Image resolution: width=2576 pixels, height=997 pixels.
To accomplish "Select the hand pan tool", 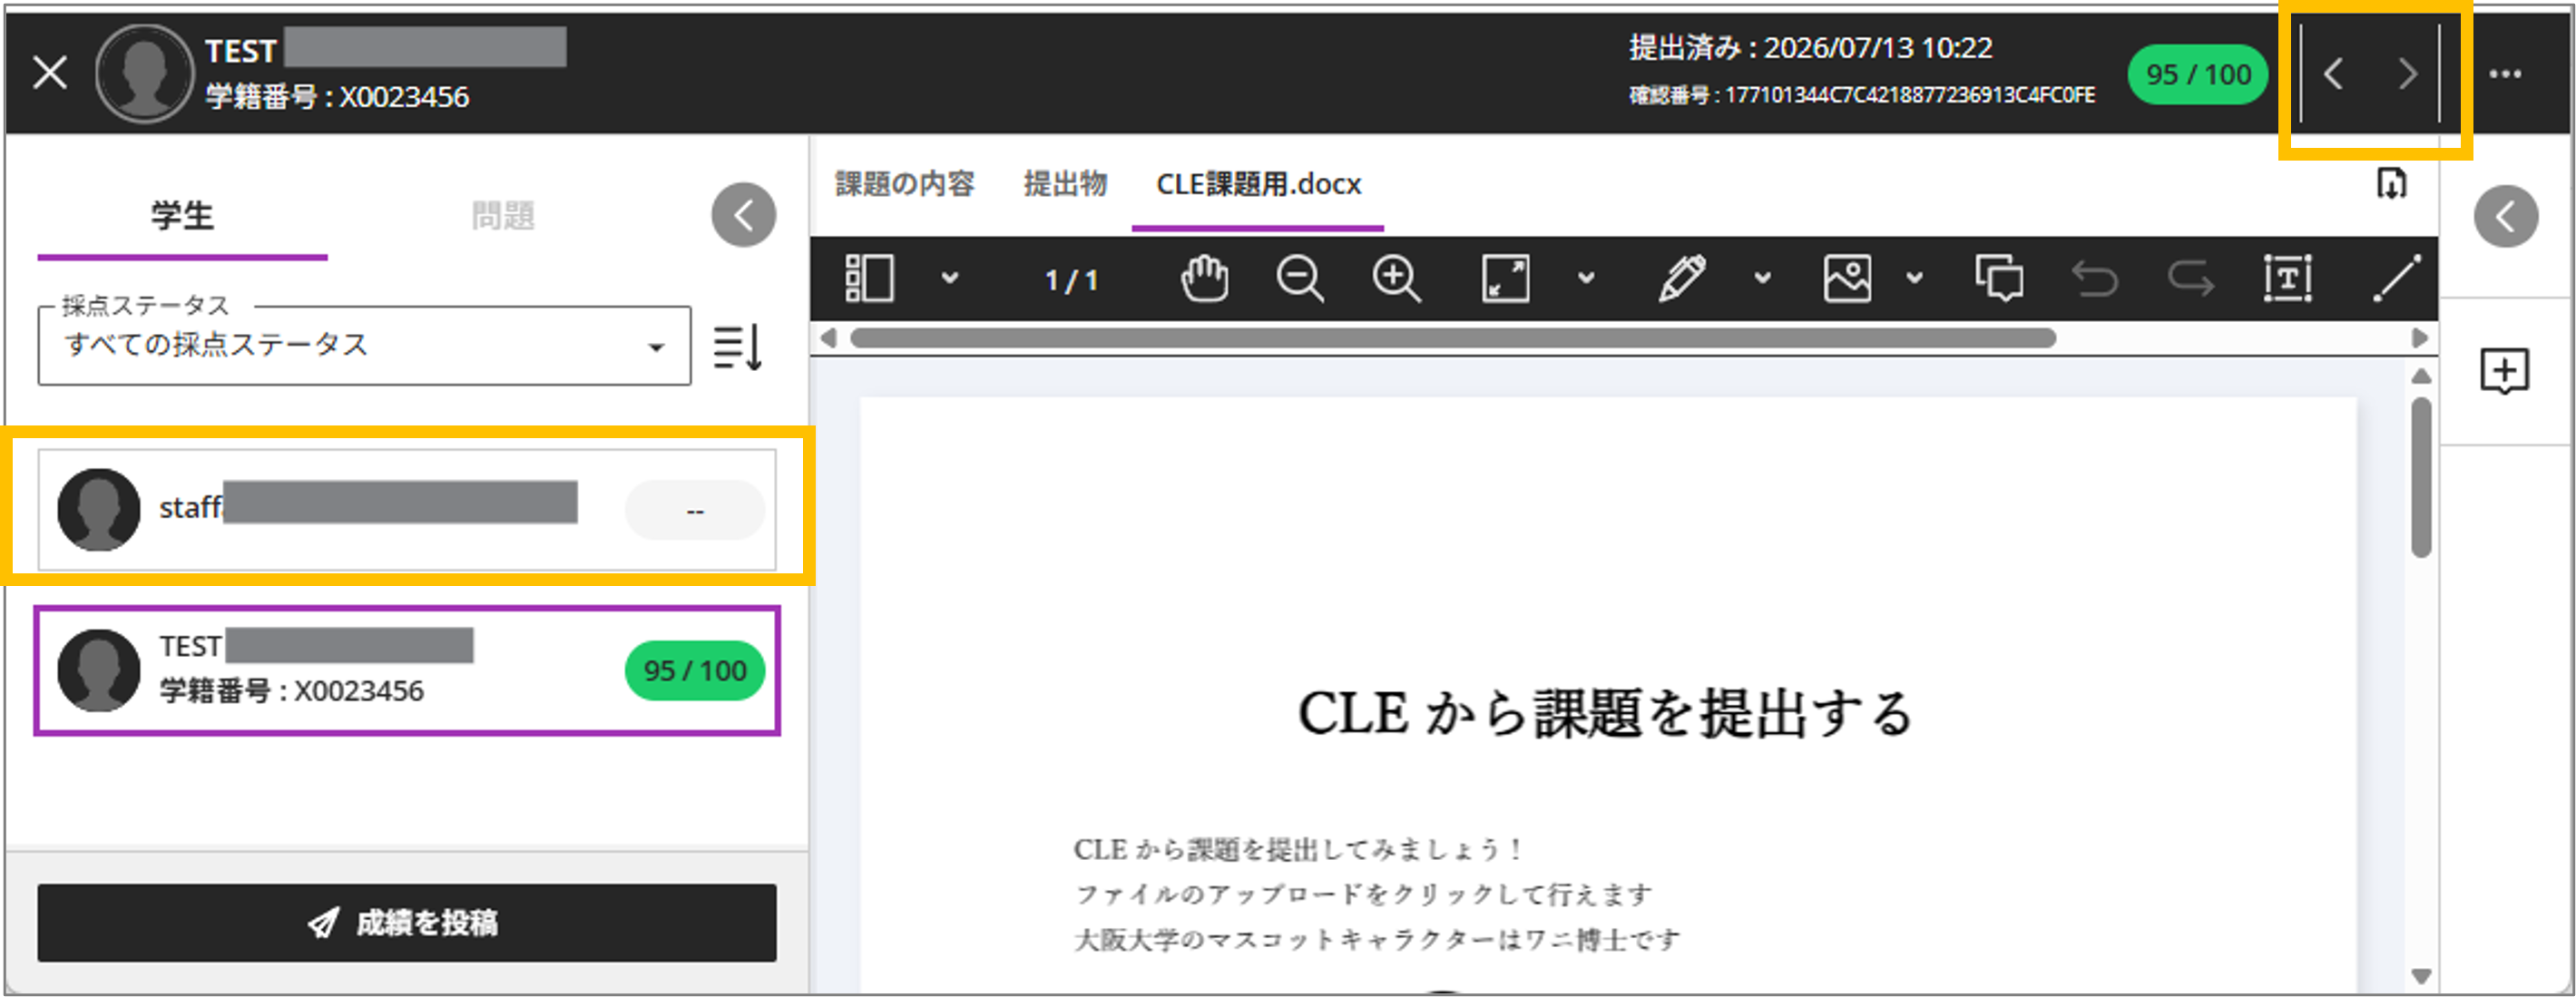I will tap(1204, 278).
